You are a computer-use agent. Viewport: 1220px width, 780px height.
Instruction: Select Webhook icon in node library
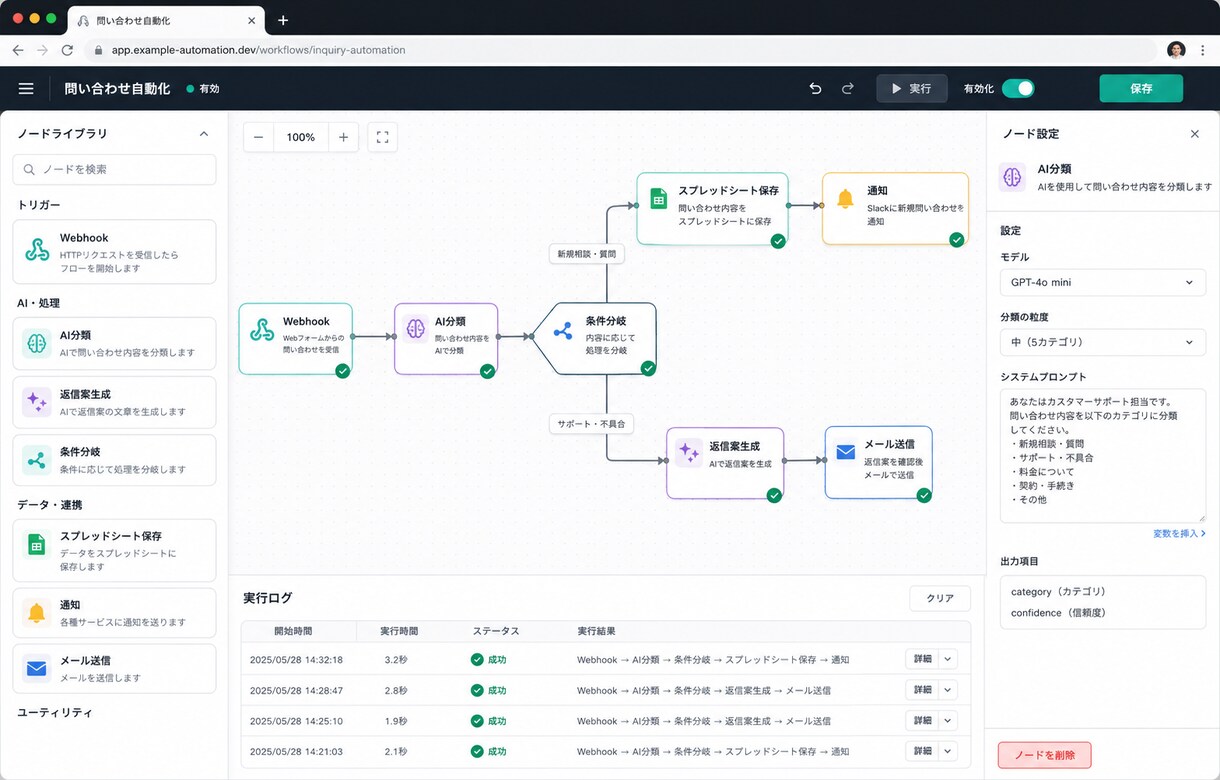(x=37, y=250)
